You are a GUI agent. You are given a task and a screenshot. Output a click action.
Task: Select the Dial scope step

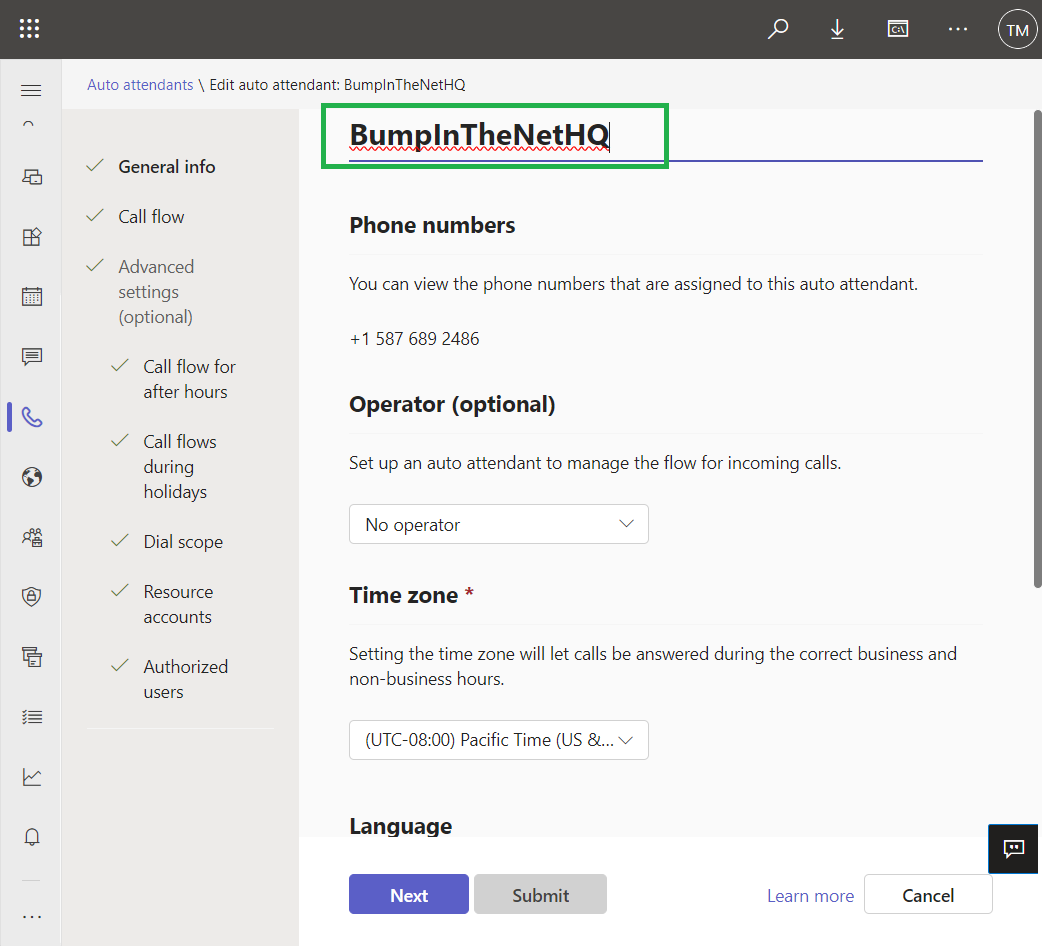(183, 542)
